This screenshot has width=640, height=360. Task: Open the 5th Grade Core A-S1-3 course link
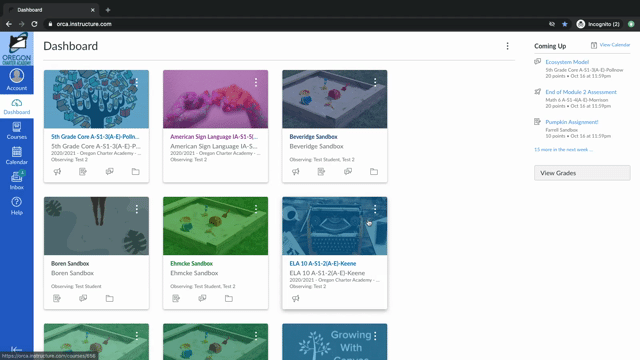[95, 137]
